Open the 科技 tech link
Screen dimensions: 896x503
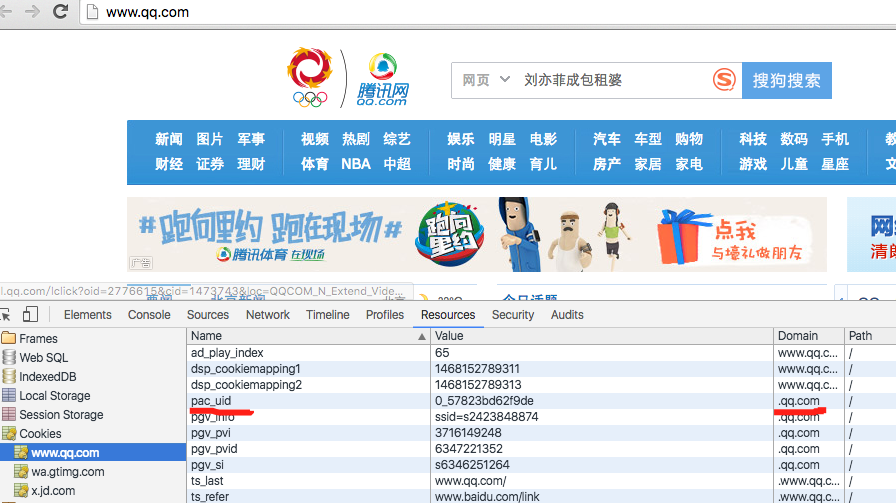(x=753, y=139)
